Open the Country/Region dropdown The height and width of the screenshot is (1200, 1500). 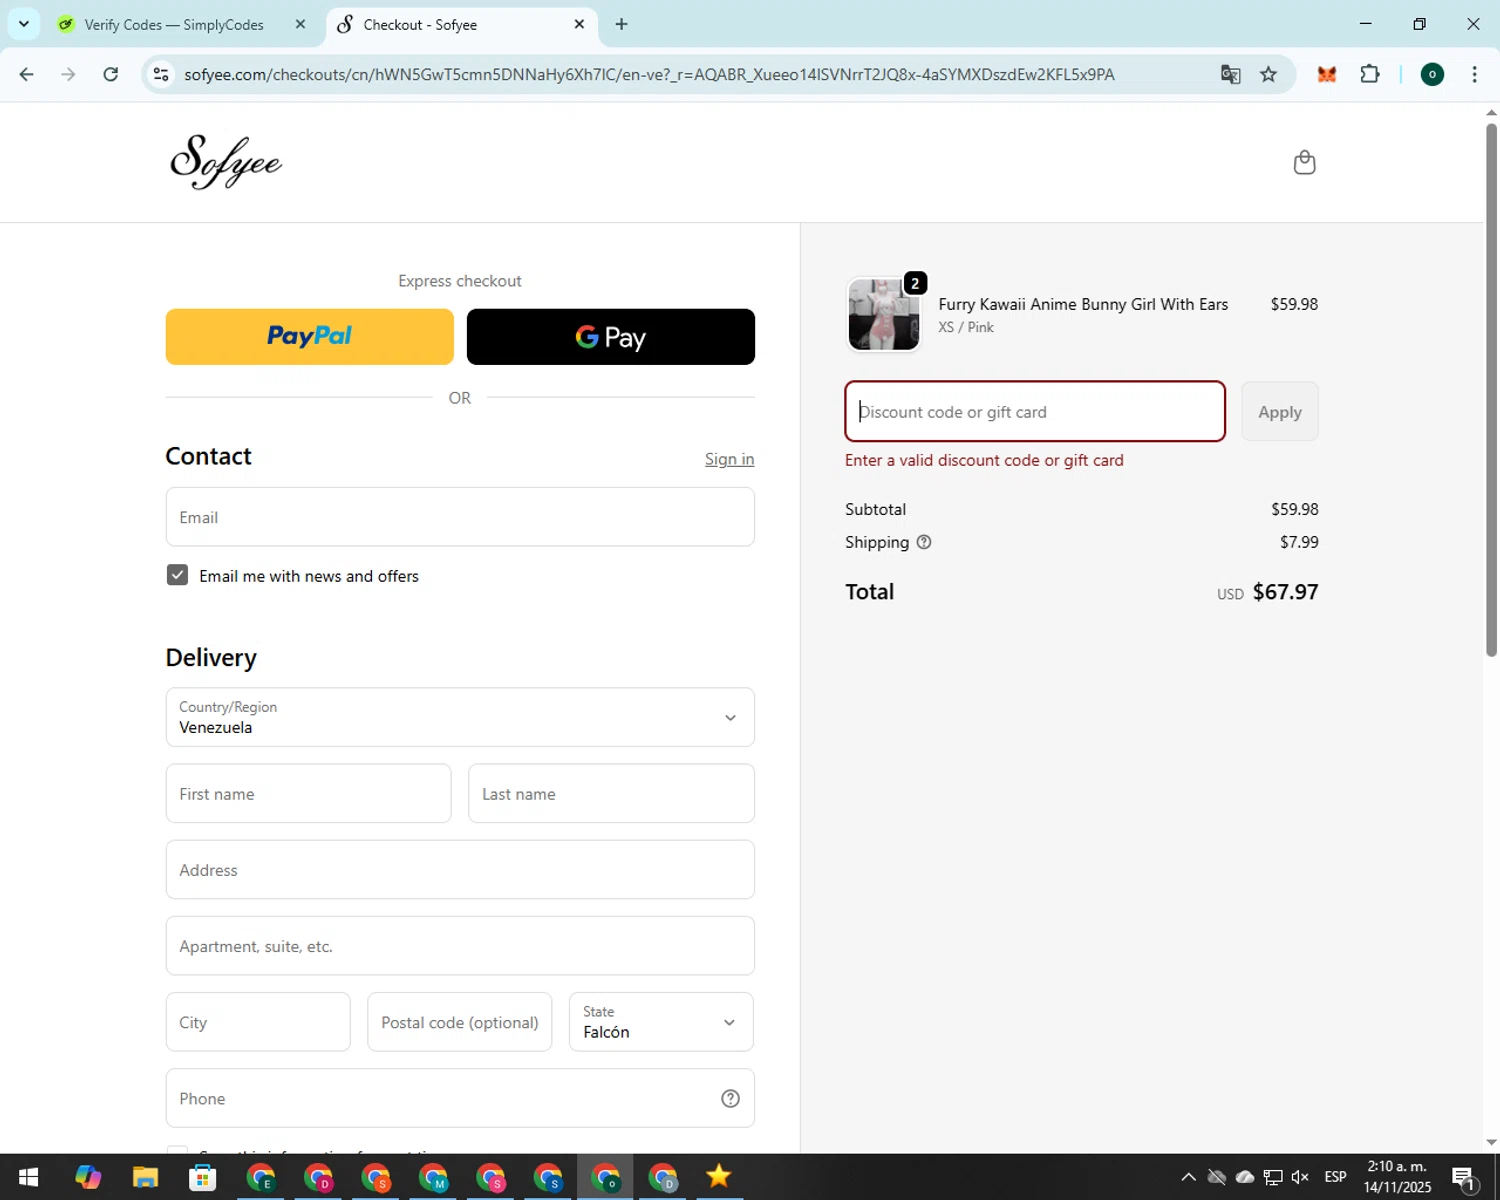point(460,717)
